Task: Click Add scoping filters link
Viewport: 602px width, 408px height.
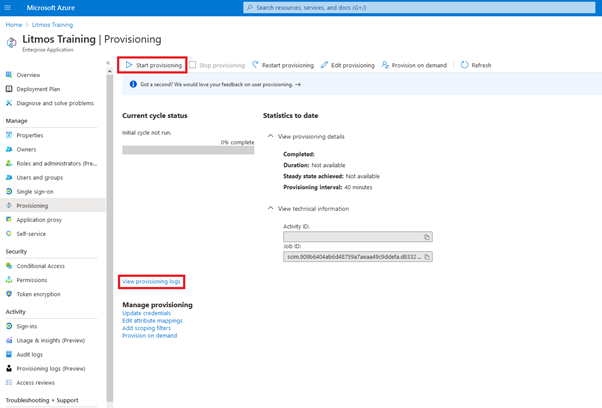Action: click(x=146, y=328)
